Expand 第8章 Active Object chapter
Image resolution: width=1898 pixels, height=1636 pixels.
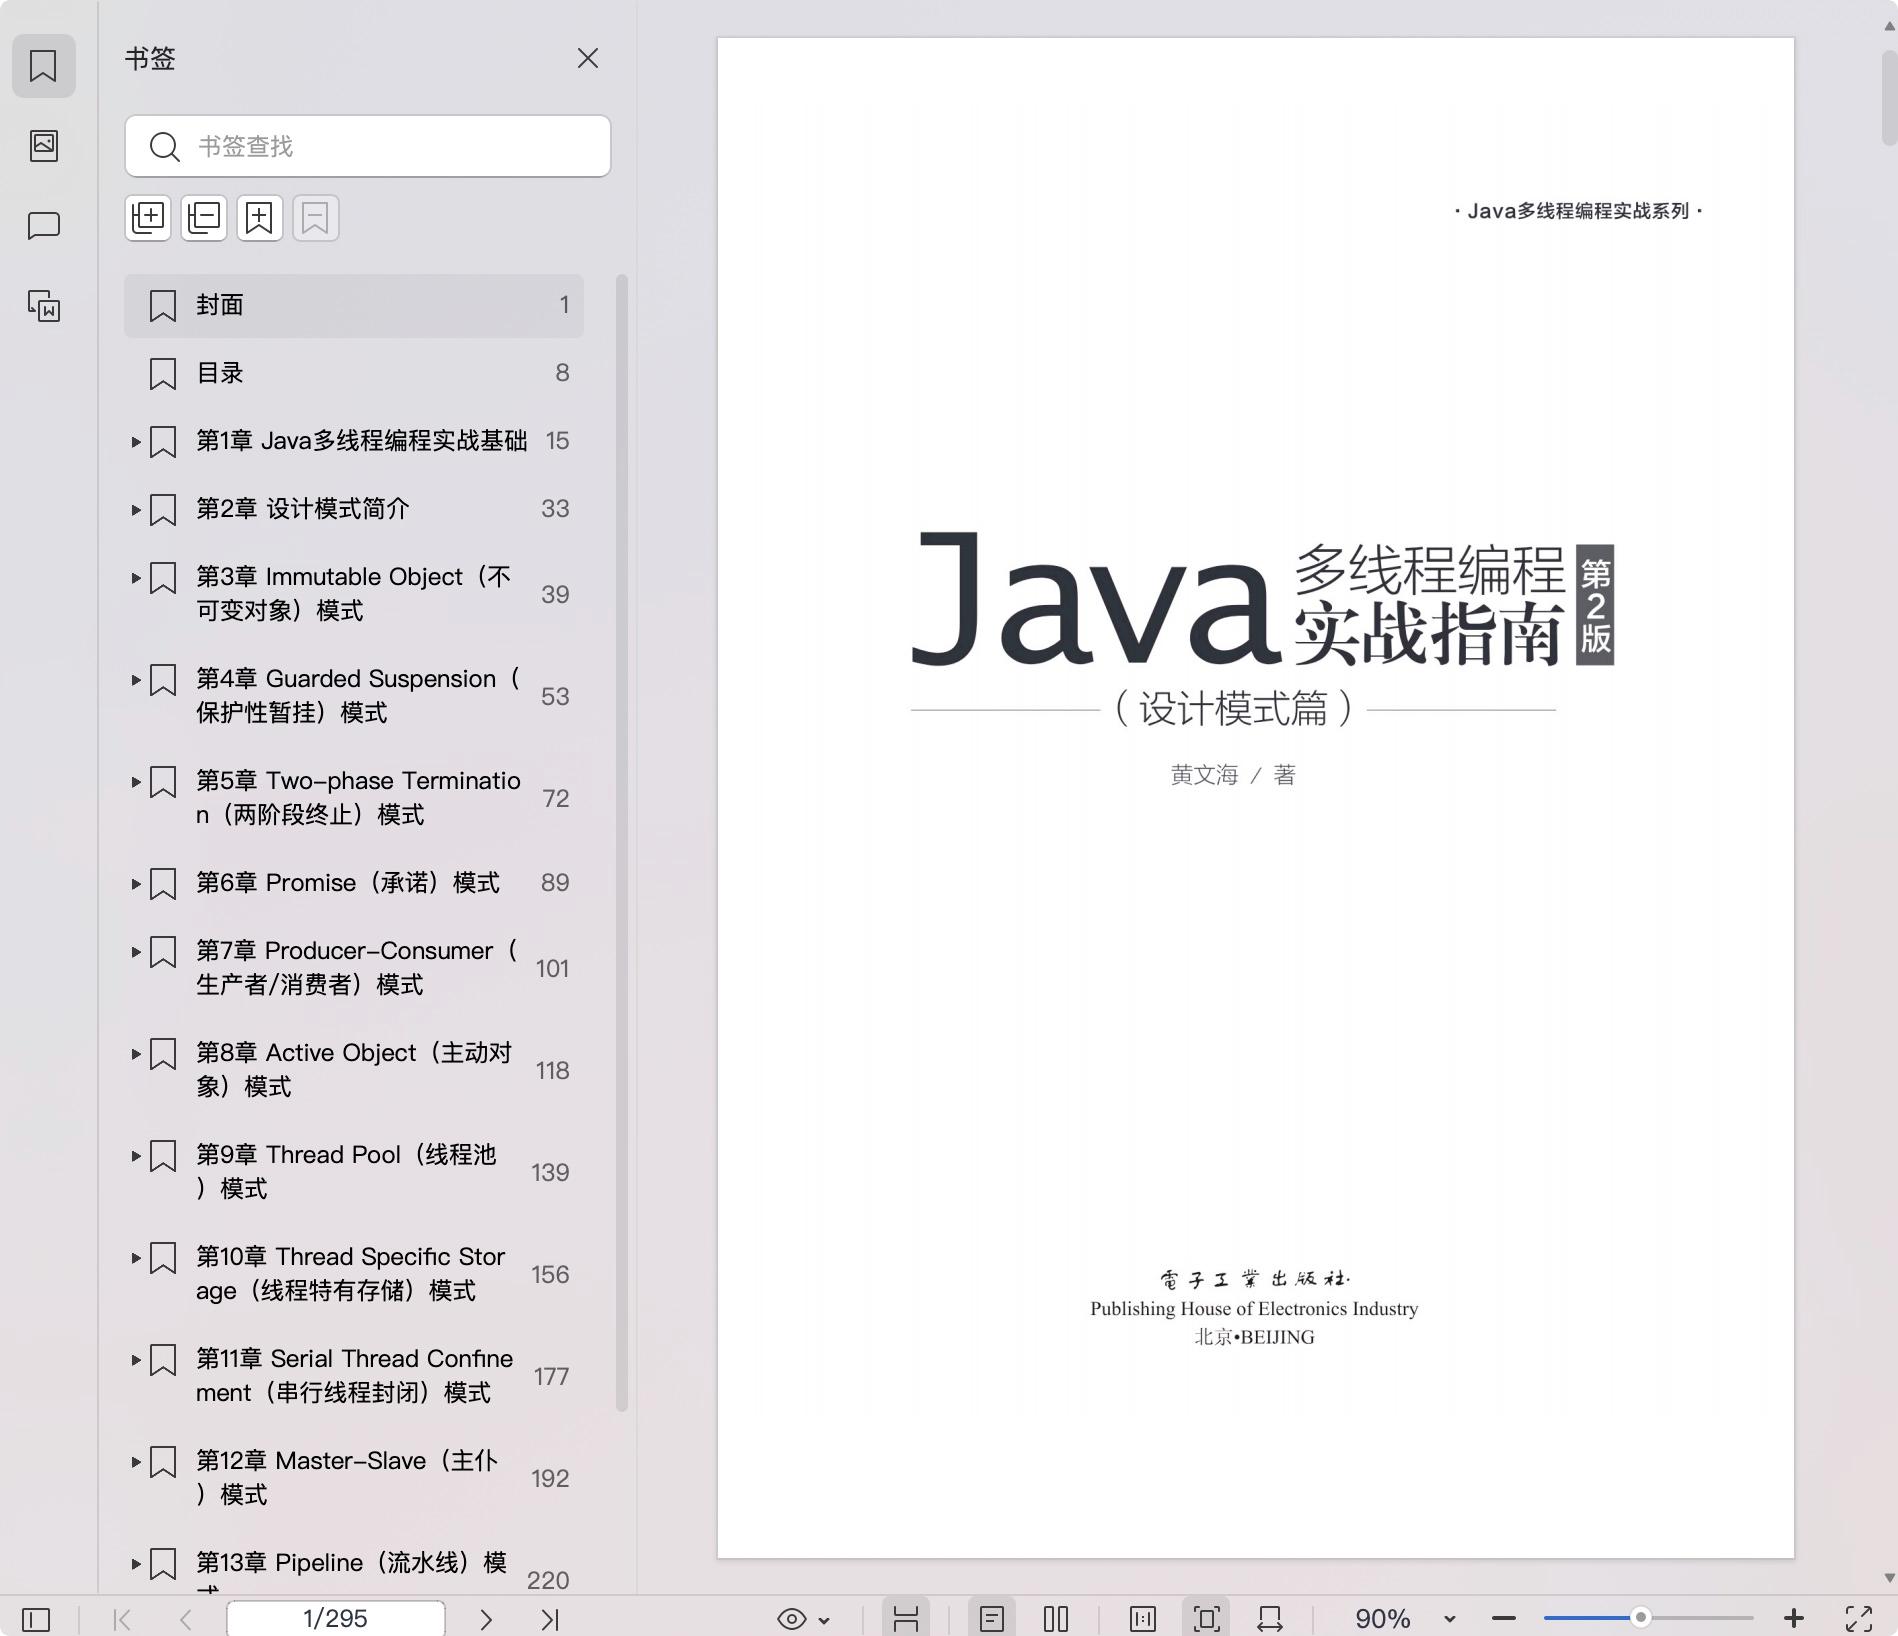pyautogui.click(x=136, y=1053)
